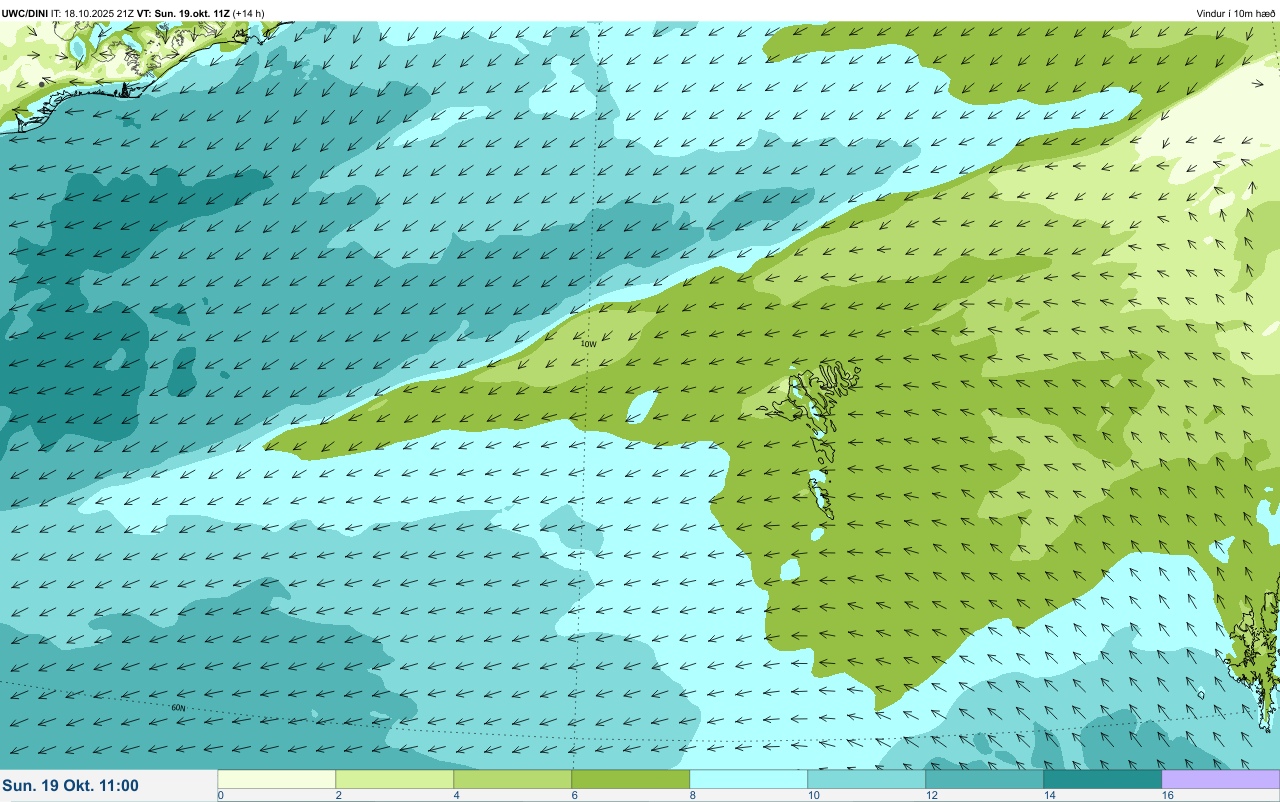The height and width of the screenshot is (802, 1280).
Task: Click the 'Sun. 19 Okt. 11:00' date label
Action: click(x=71, y=786)
